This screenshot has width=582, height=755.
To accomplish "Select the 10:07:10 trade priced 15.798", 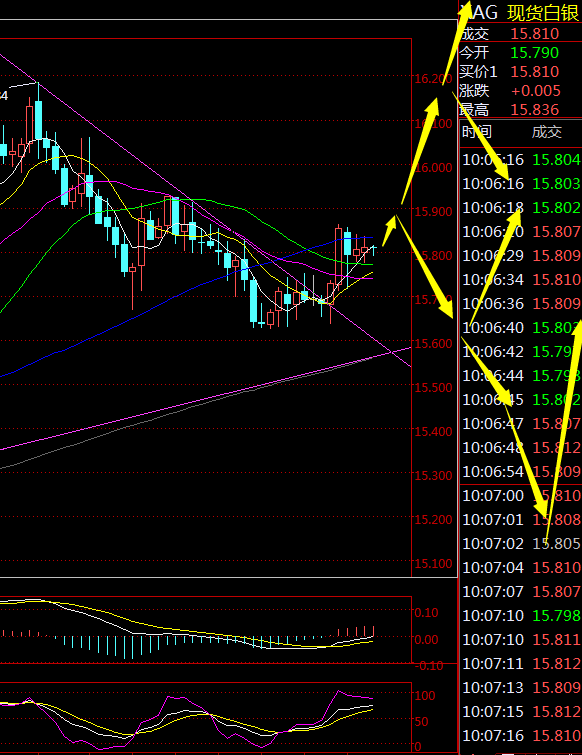I will [x=521, y=615].
